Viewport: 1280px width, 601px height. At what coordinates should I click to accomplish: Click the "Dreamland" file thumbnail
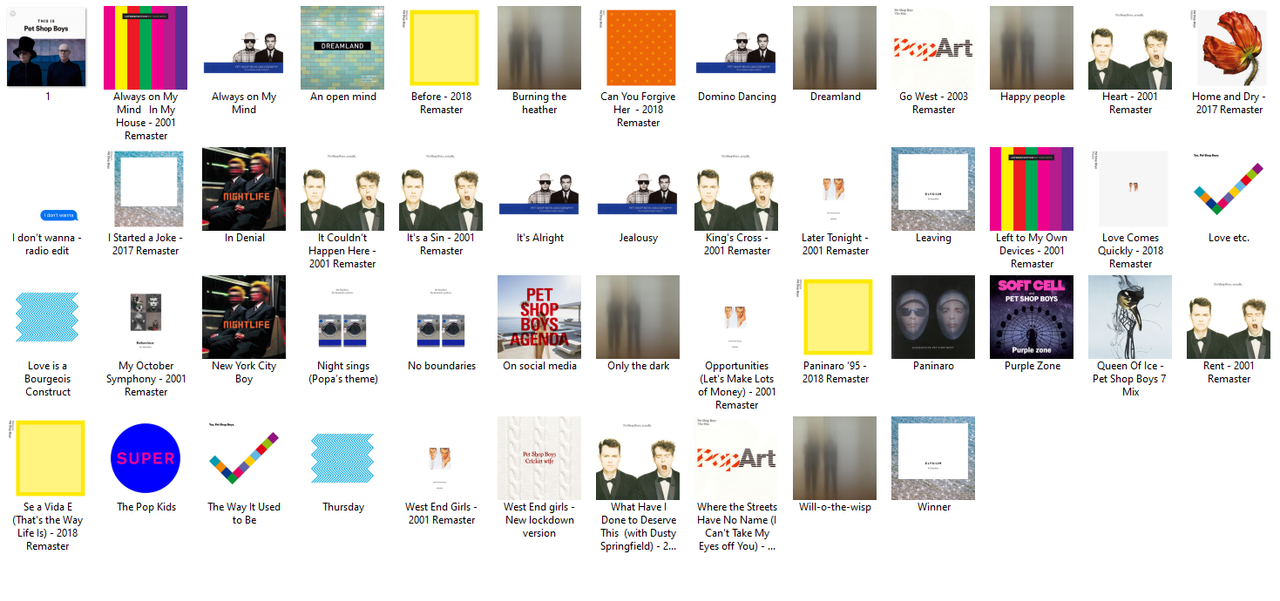point(835,48)
